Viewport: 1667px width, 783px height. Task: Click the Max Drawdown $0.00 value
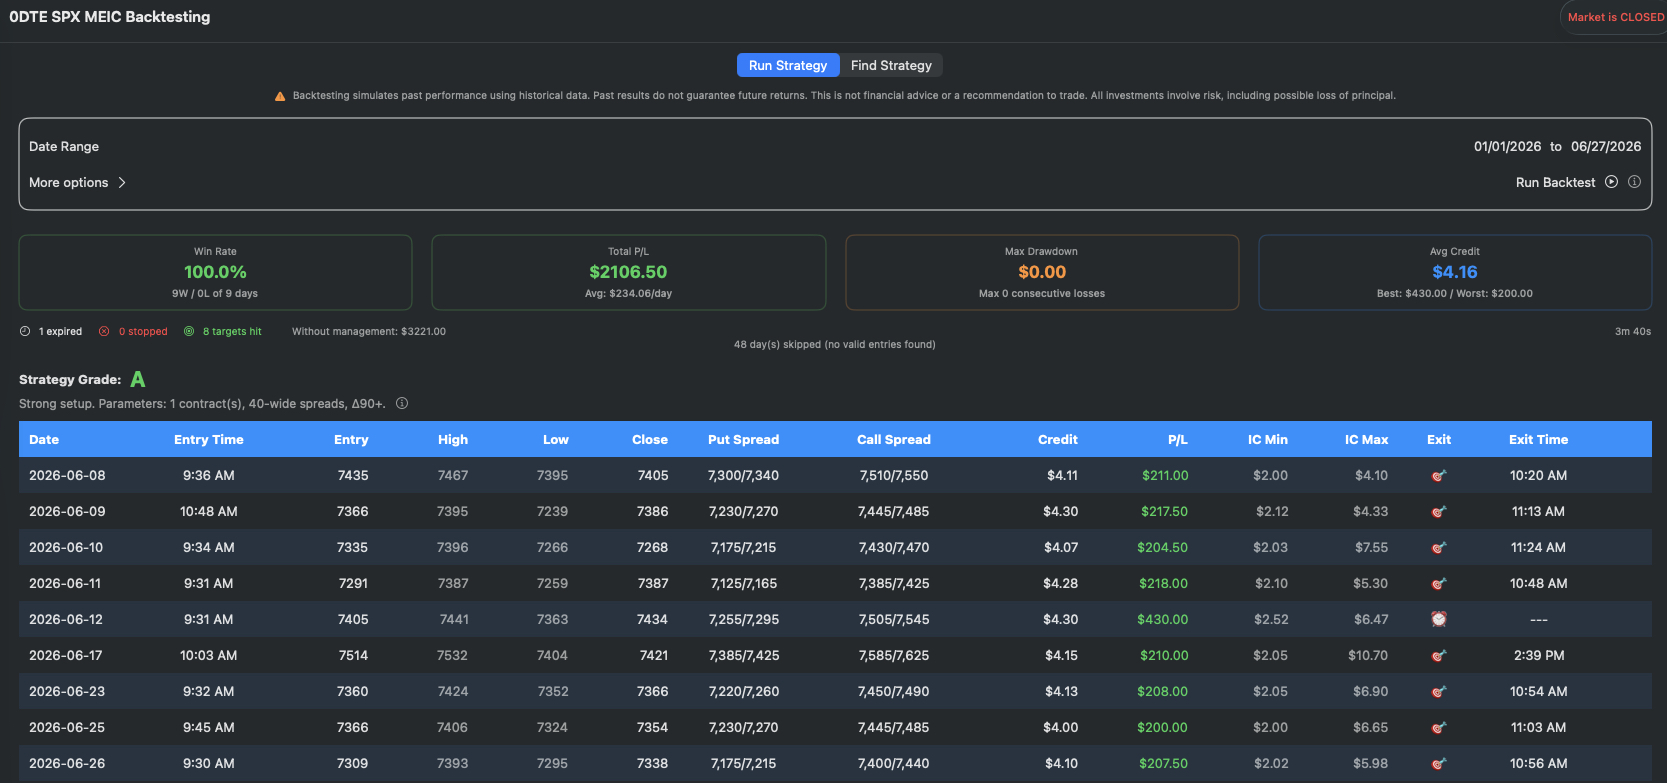pyautogui.click(x=1042, y=272)
